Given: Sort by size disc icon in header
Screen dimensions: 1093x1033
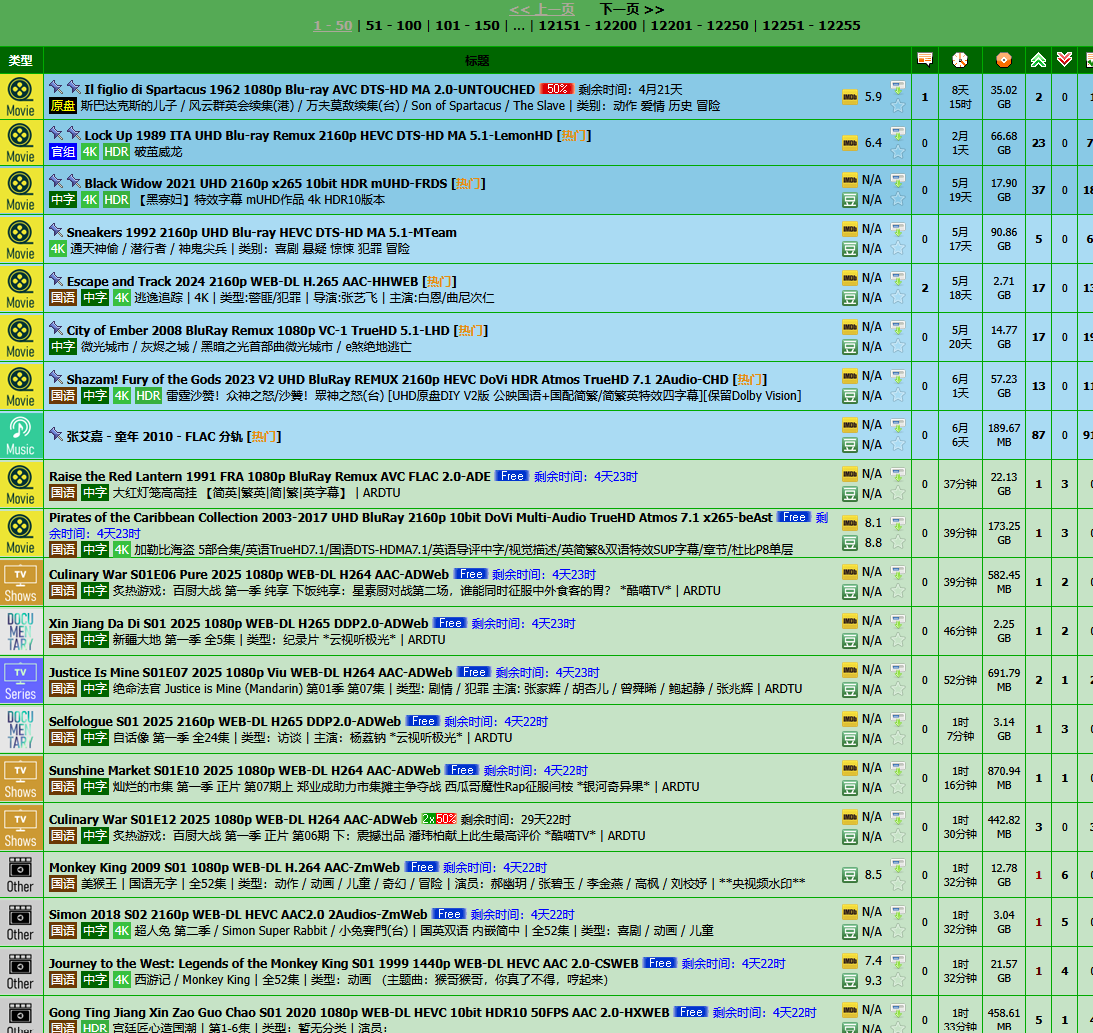Looking at the screenshot, I should 1003,60.
